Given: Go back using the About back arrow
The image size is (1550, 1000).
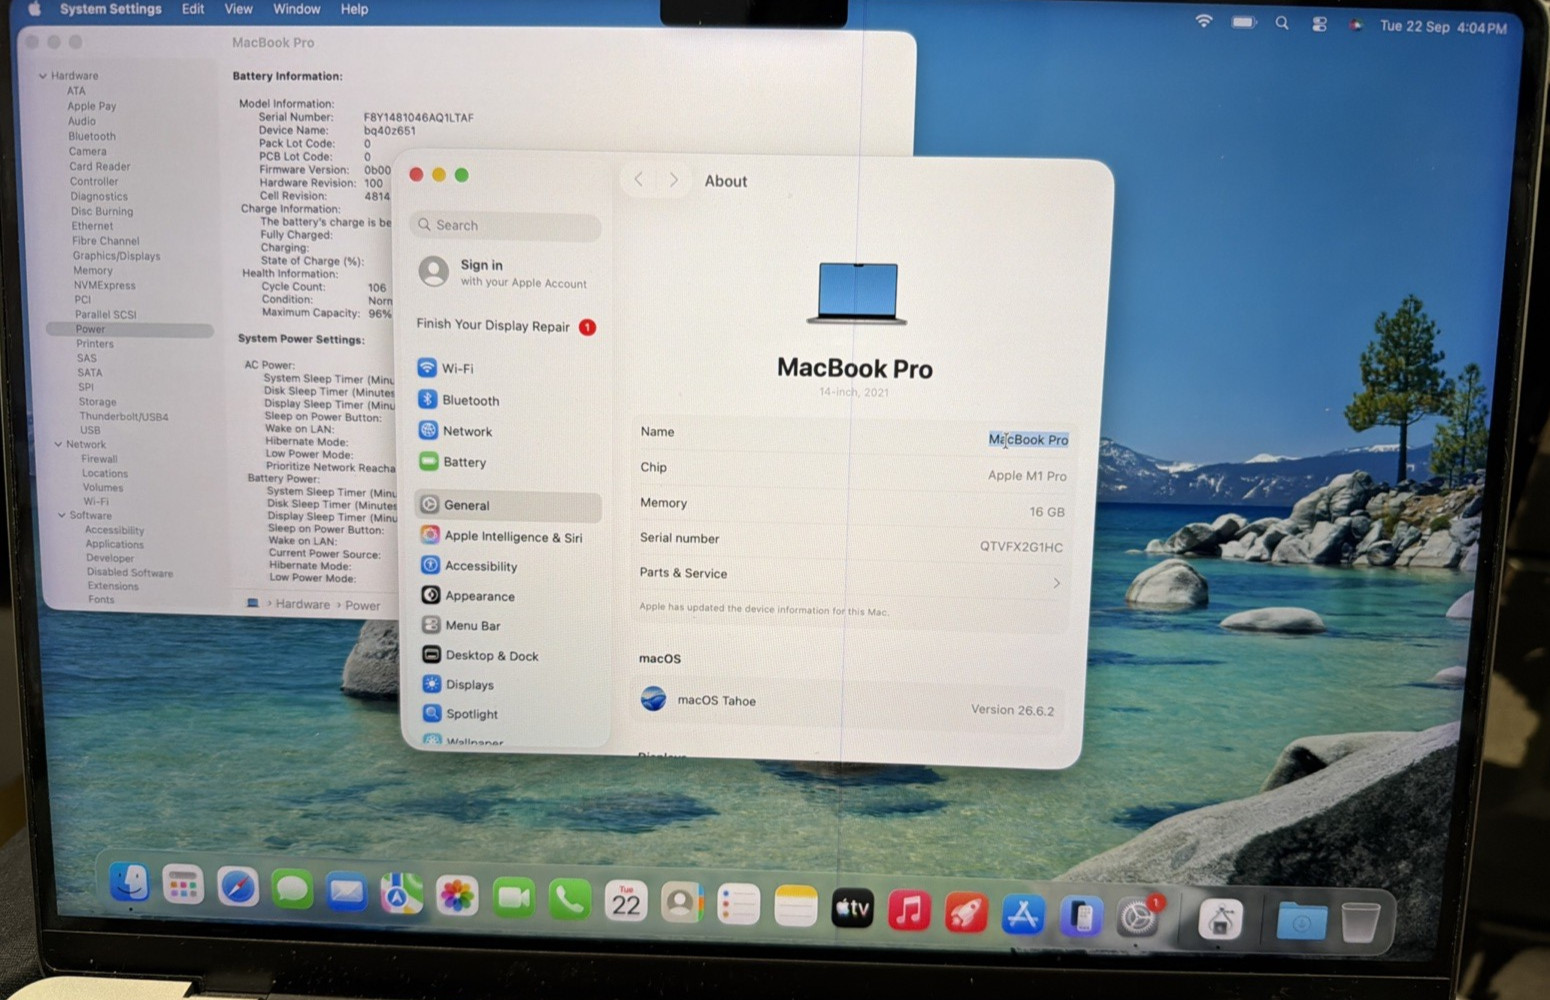Looking at the screenshot, I should pos(639,180).
